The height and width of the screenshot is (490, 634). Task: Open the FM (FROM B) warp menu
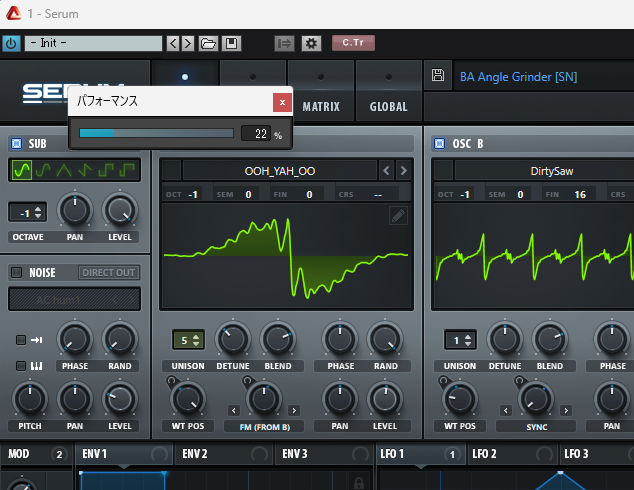click(264, 427)
